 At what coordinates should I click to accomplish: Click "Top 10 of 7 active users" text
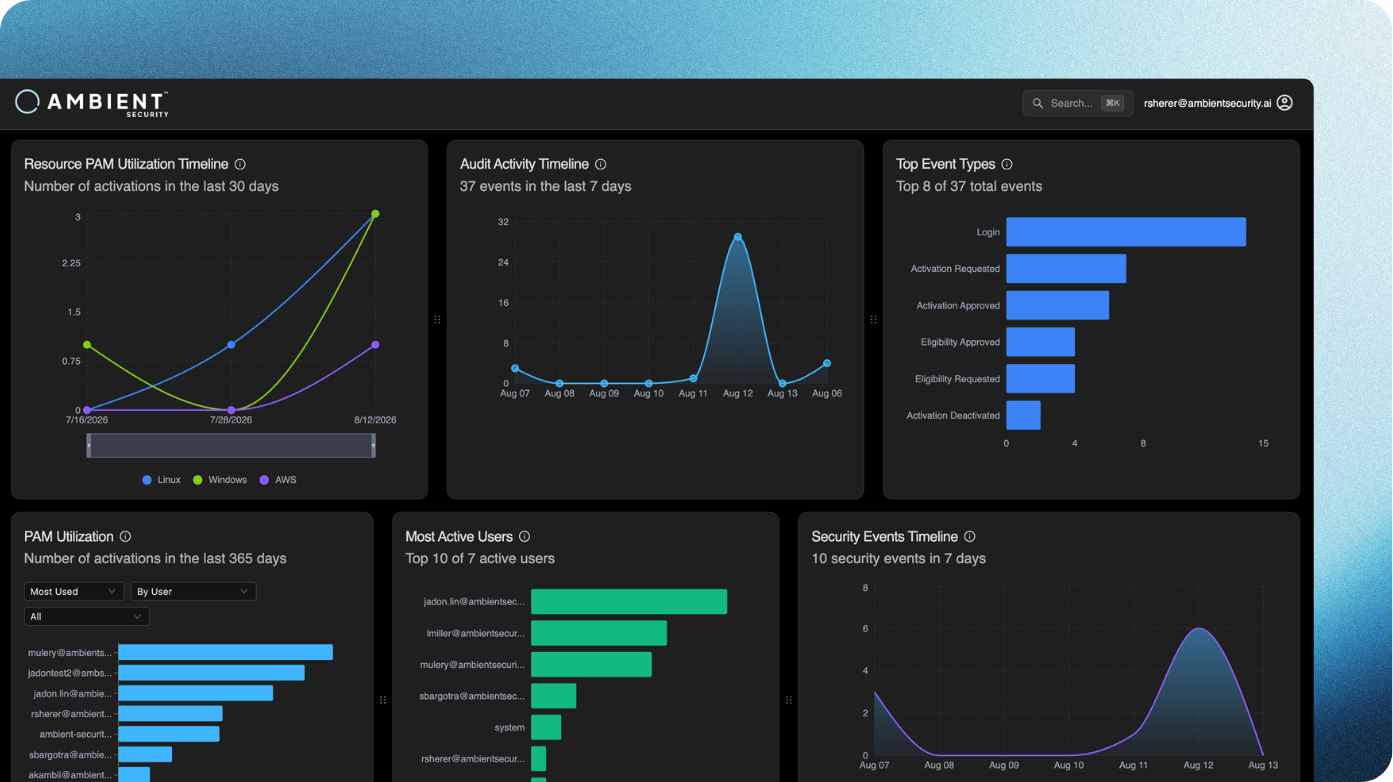coord(480,559)
